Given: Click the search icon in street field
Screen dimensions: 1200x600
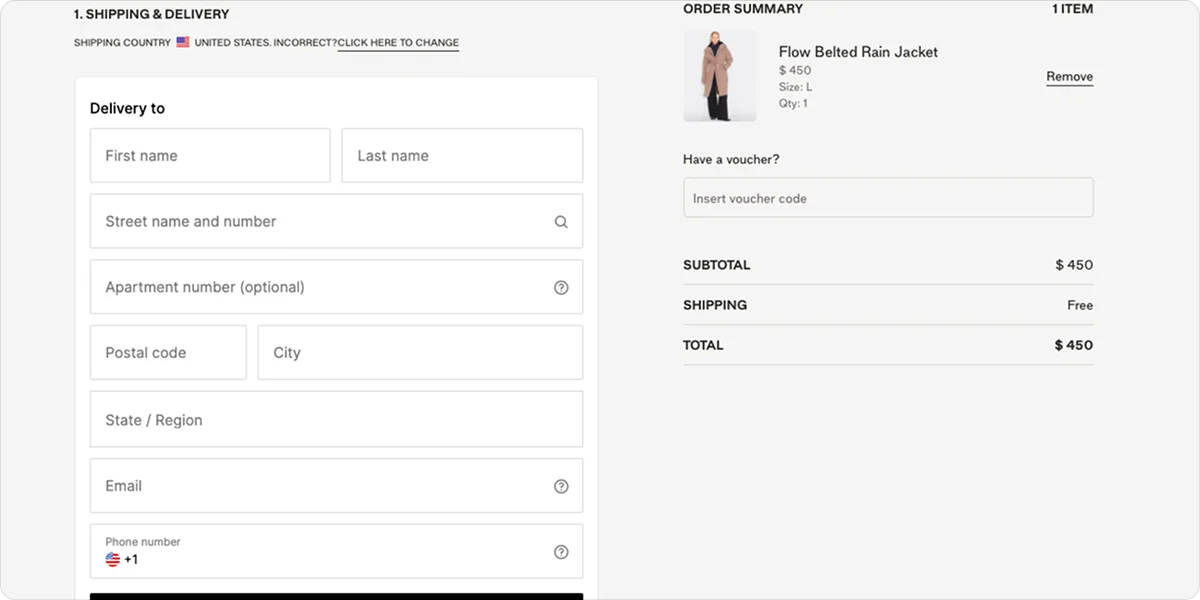Looking at the screenshot, I should pyautogui.click(x=561, y=222).
